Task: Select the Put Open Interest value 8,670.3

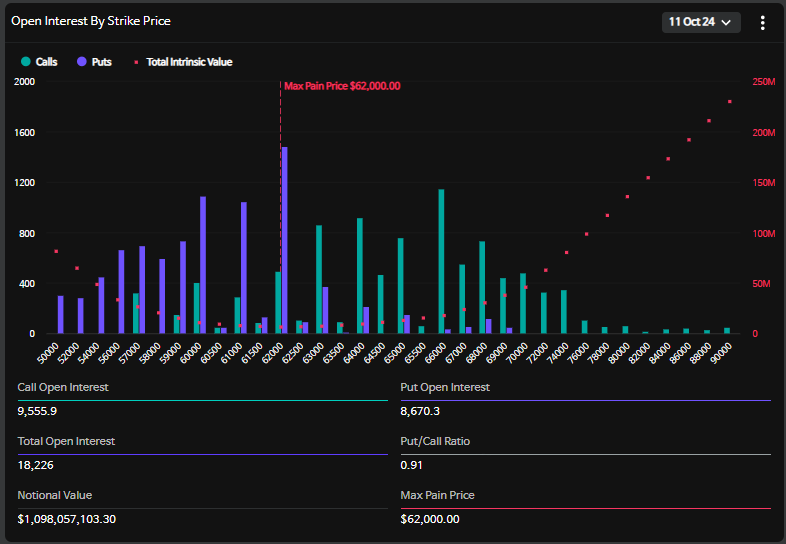Action: coord(420,411)
